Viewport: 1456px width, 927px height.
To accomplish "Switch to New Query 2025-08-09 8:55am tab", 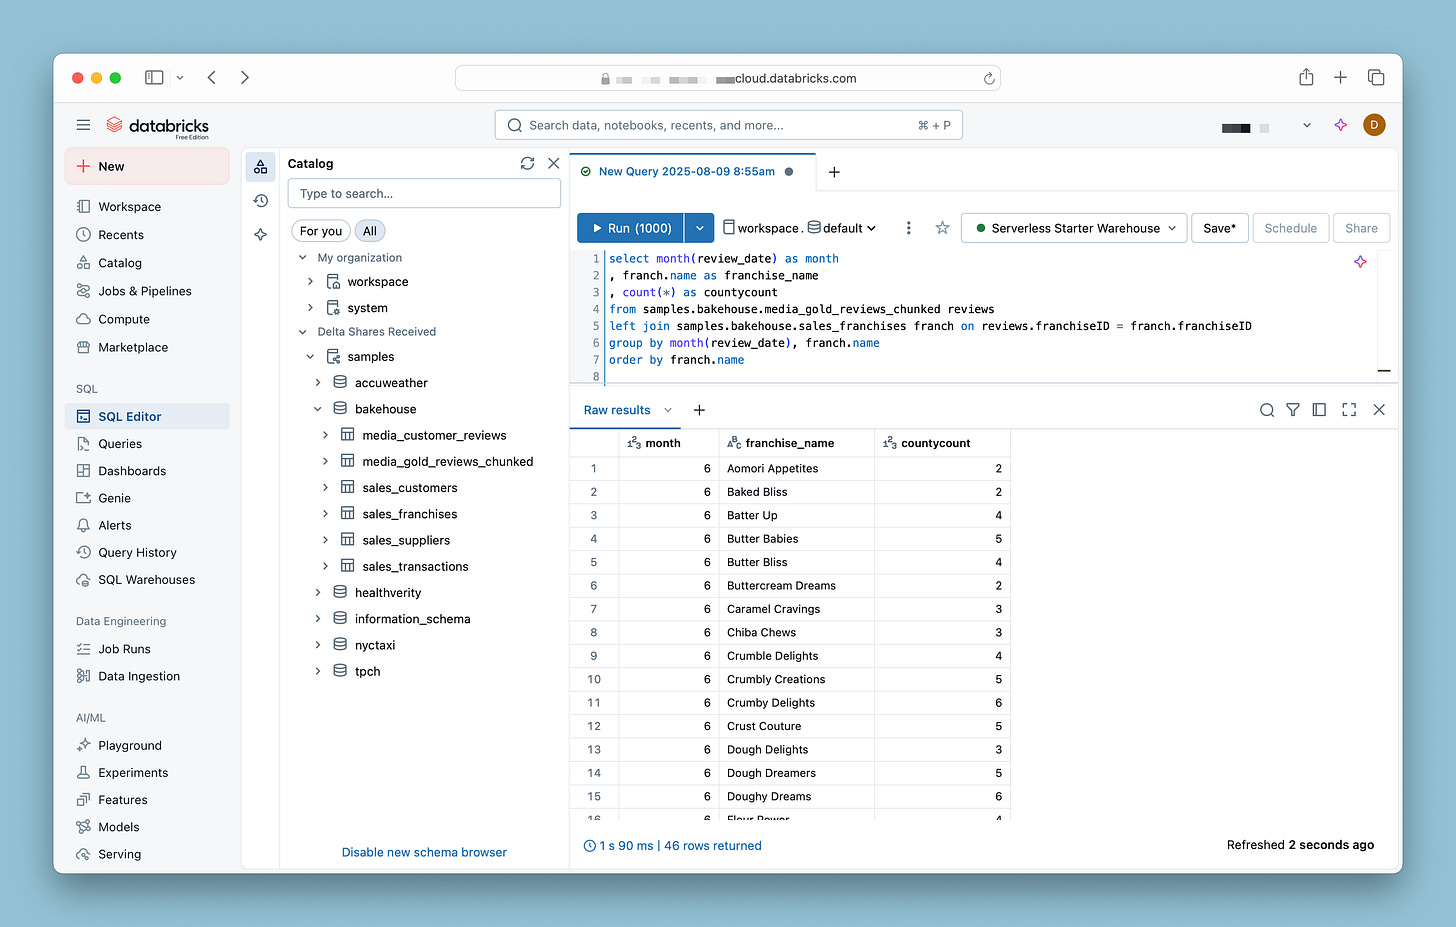I will coord(687,172).
